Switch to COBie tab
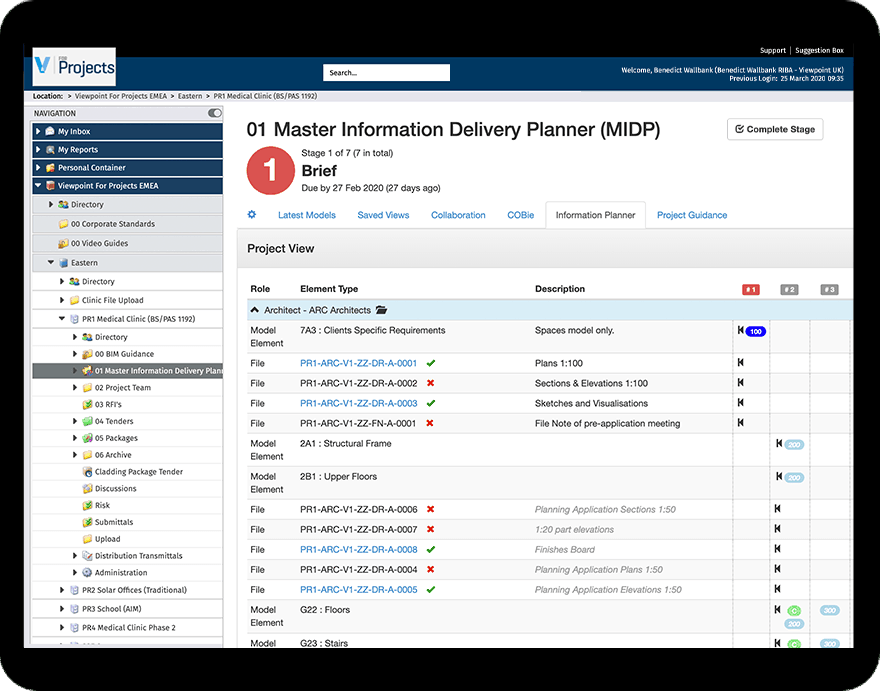 coord(521,215)
